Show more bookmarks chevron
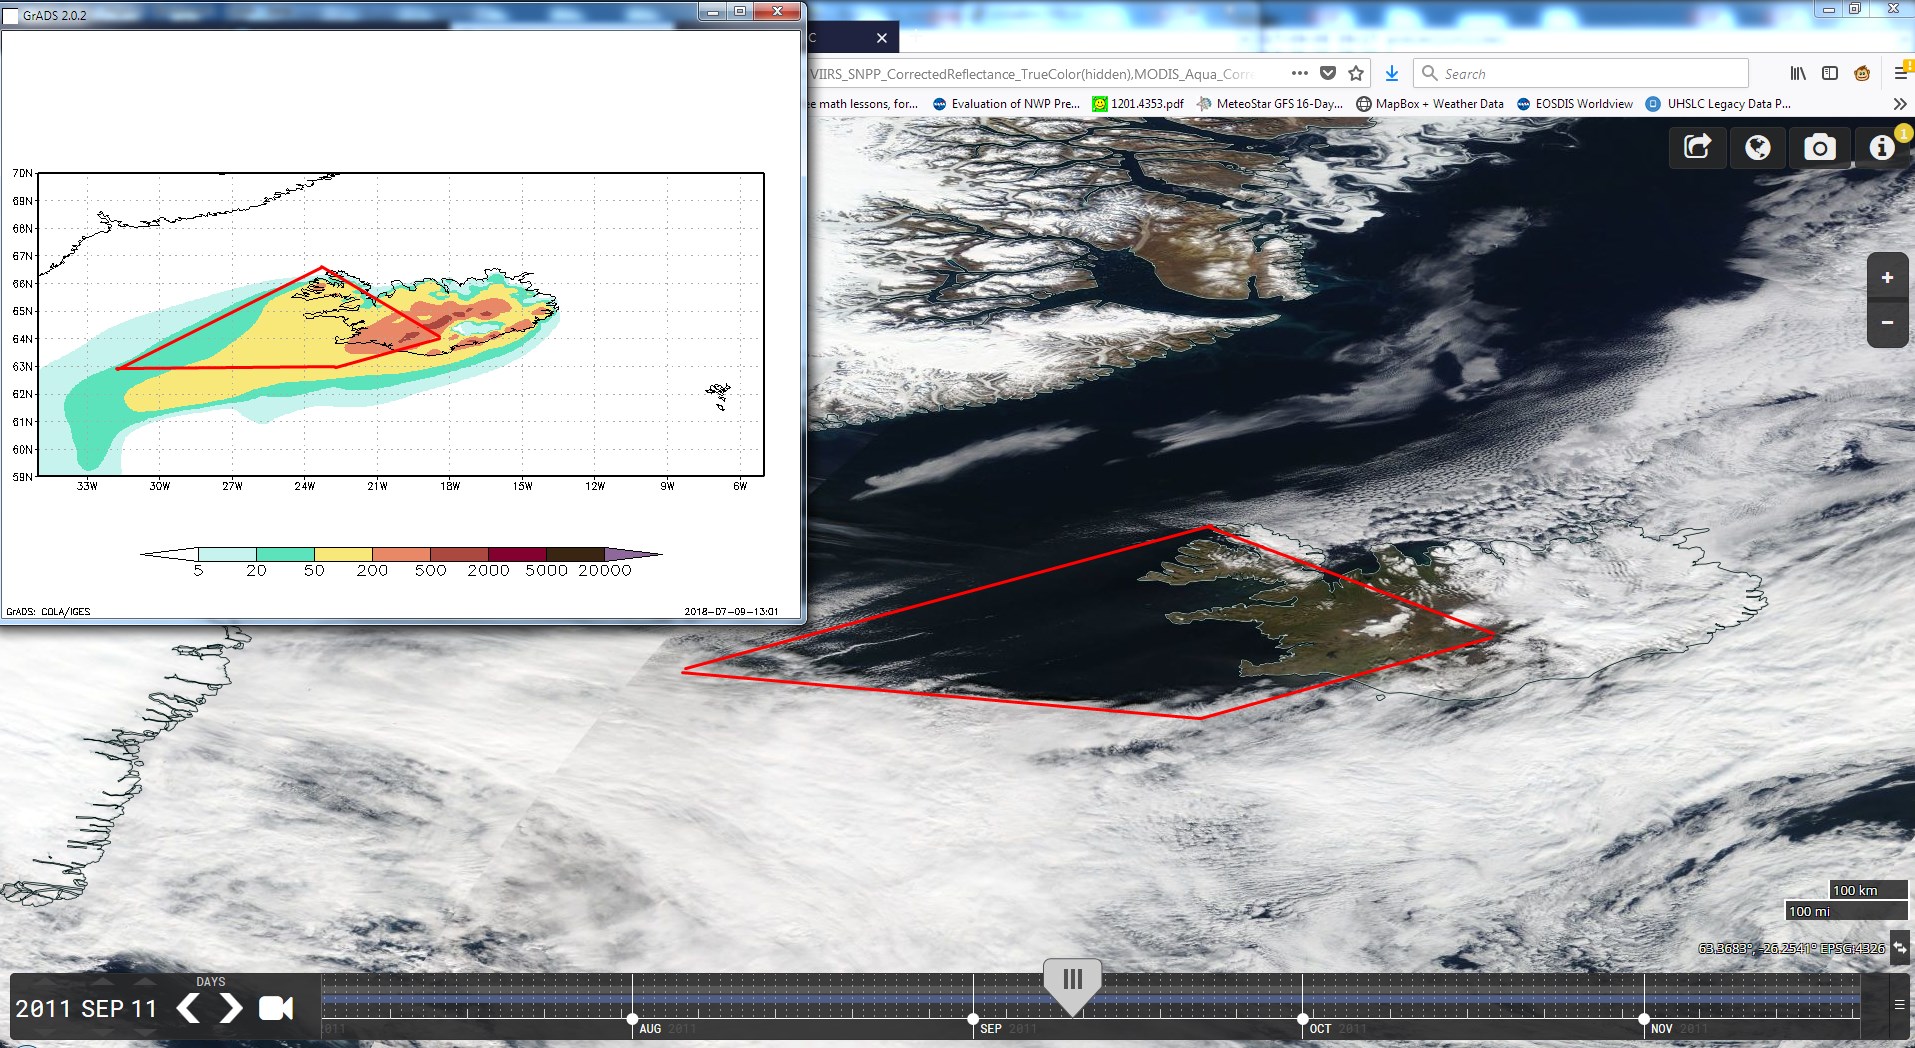The height and width of the screenshot is (1048, 1915). pos(1899,104)
